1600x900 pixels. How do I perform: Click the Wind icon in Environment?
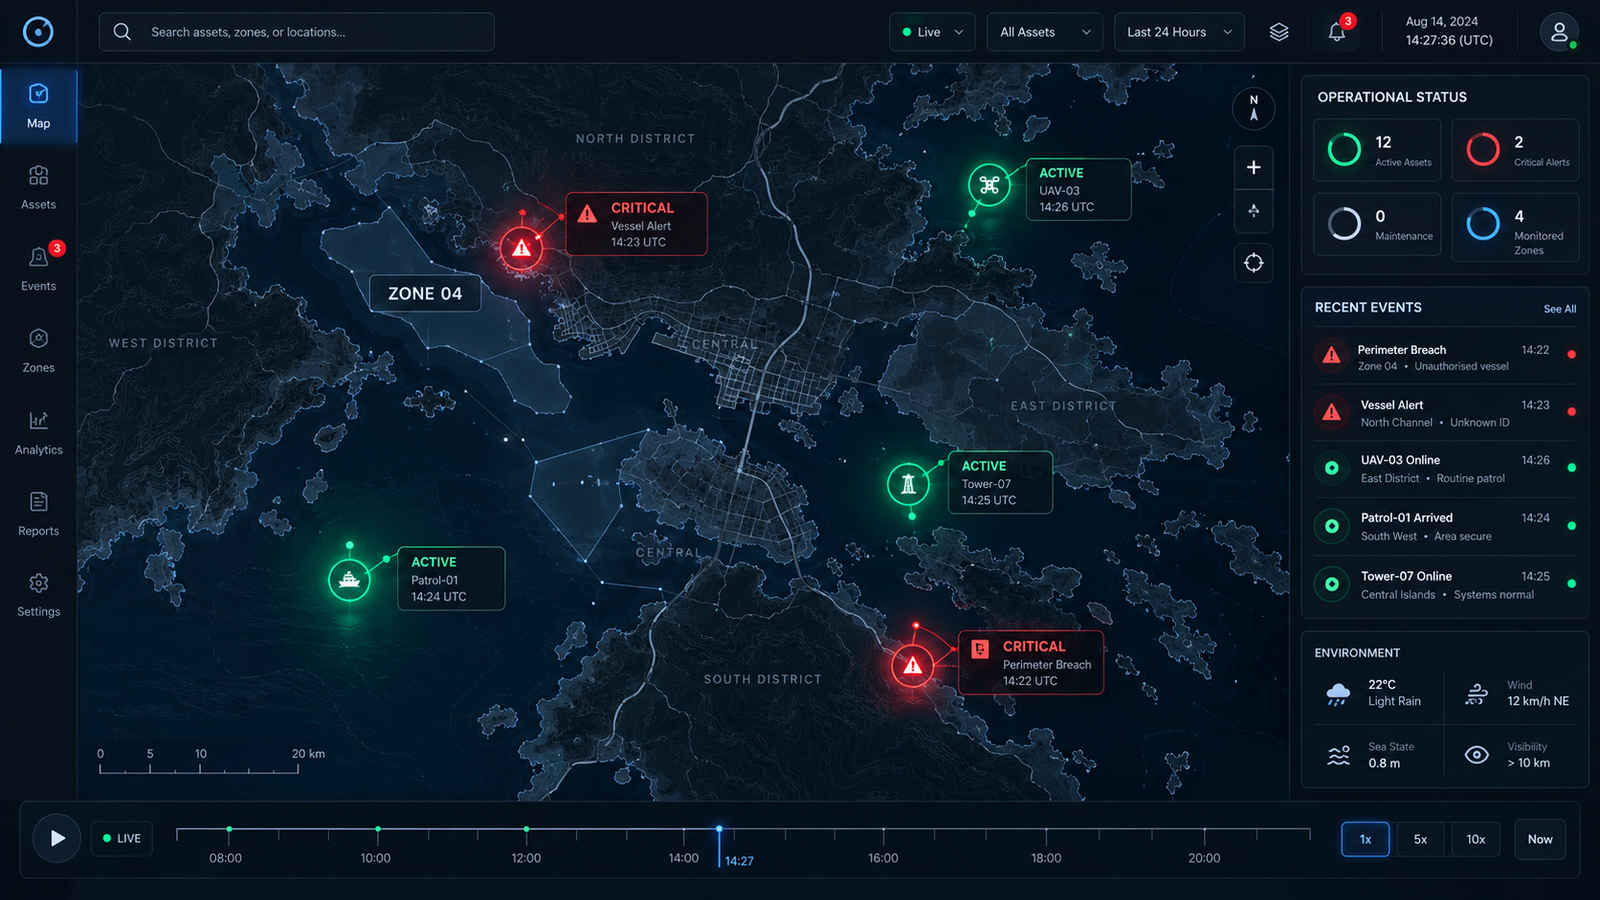pos(1477,694)
